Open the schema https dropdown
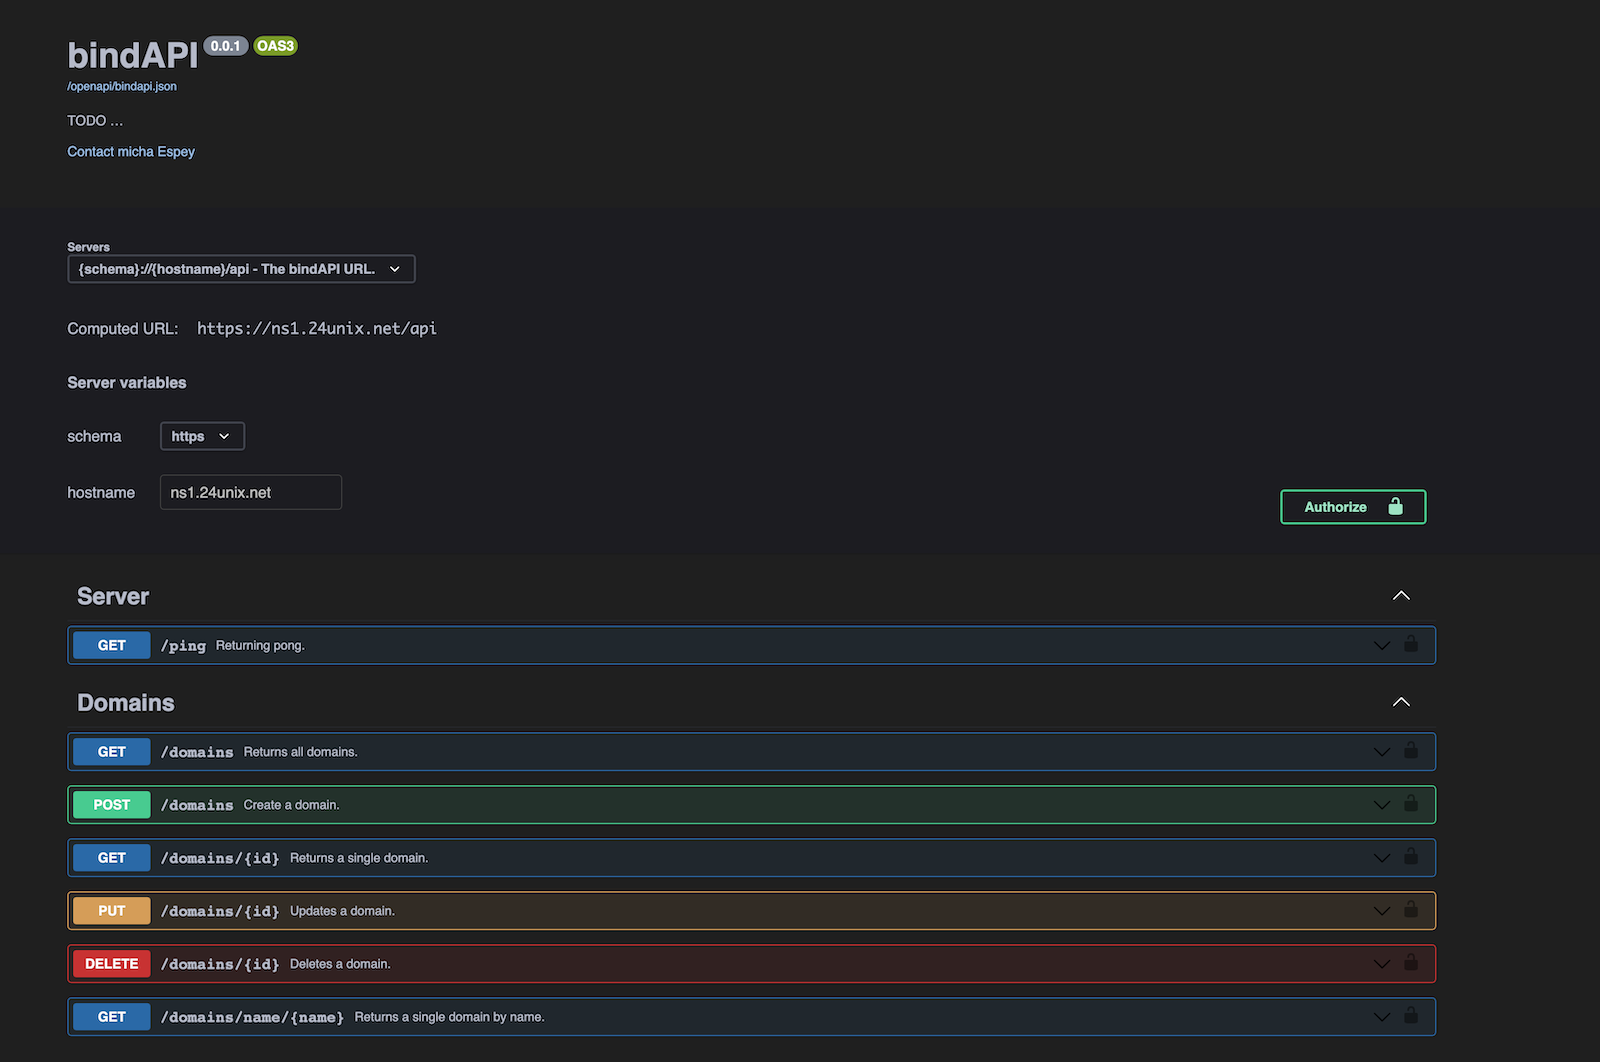Image resolution: width=1600 pixels, height=1062 pixels. click(x=202, y=436)
